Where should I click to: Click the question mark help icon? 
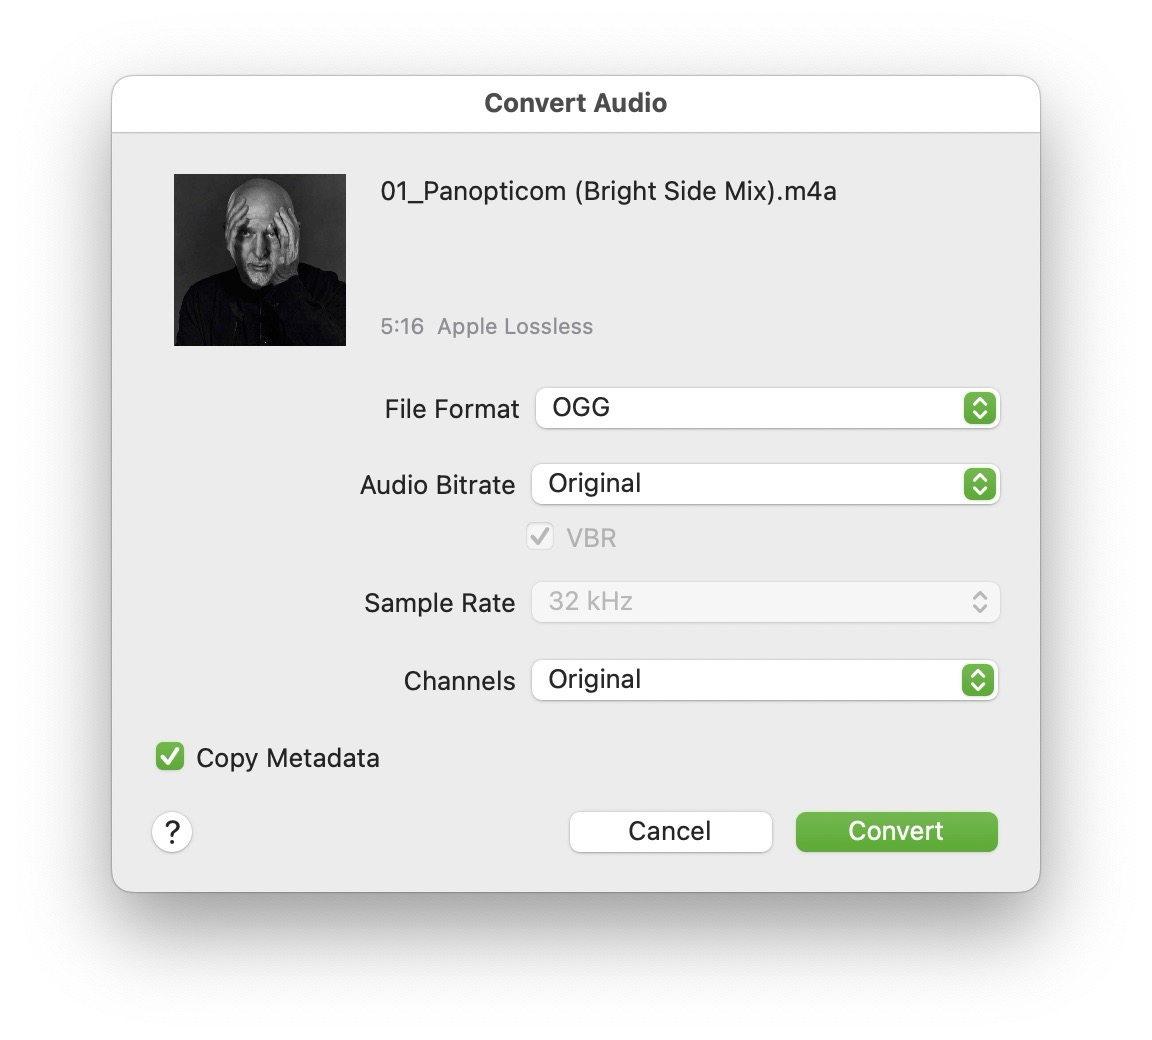(x=172, y=831)
